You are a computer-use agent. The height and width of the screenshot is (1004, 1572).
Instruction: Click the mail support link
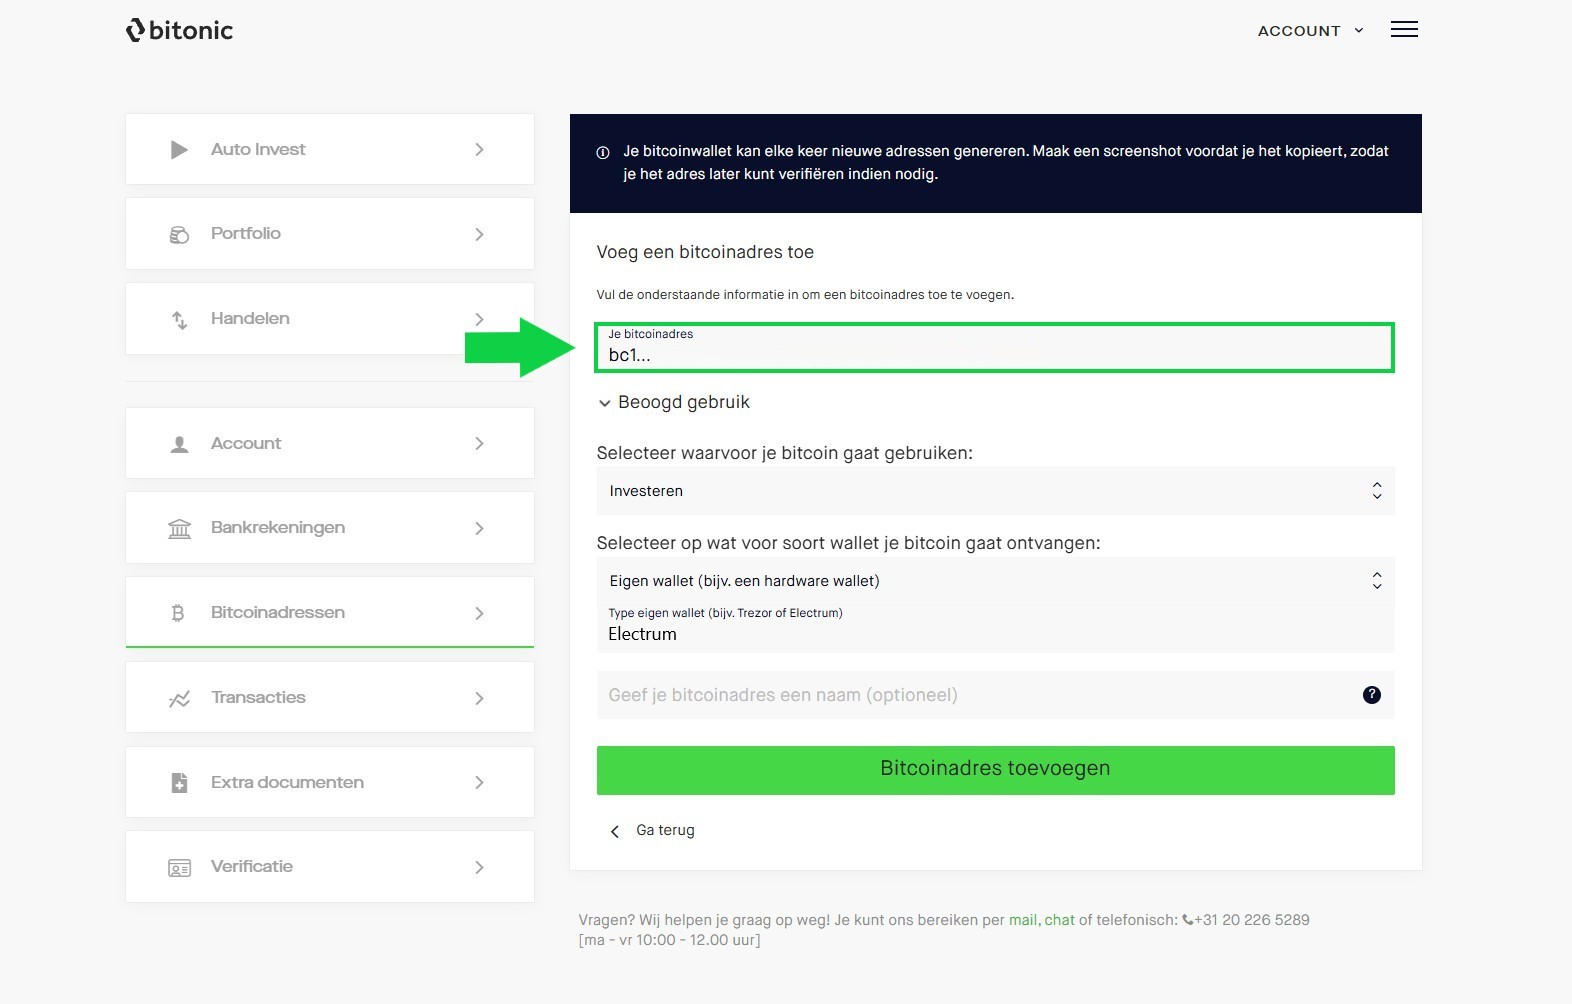coord(1022,920)
